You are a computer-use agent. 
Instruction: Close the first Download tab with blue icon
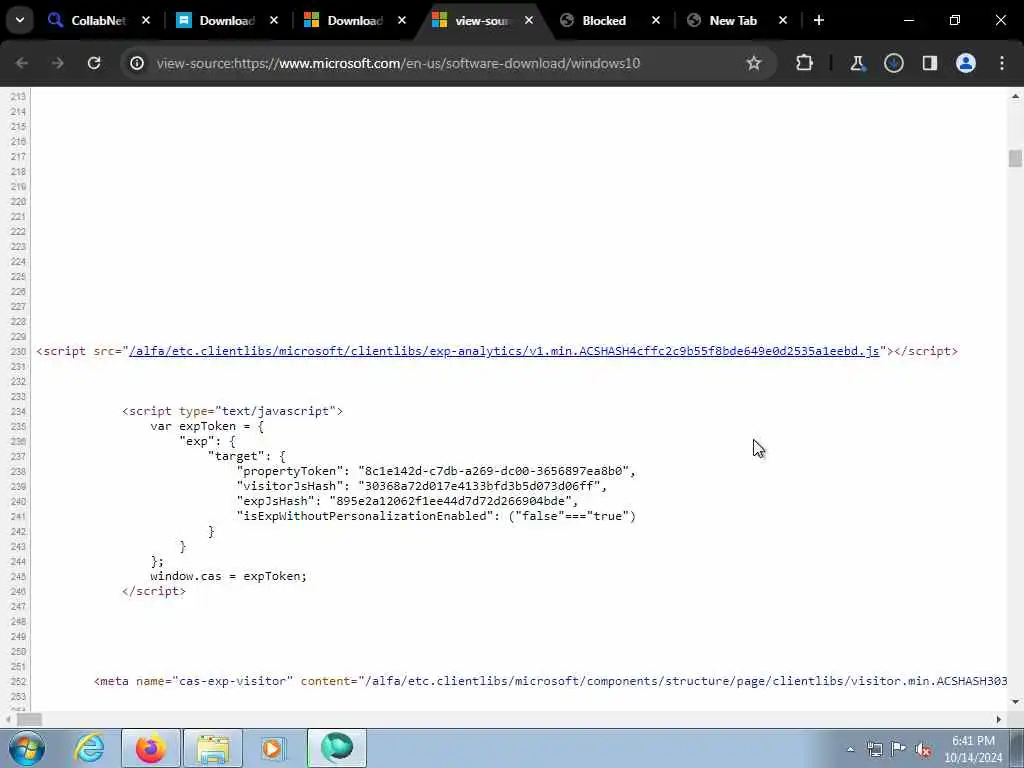coord(274,20)
